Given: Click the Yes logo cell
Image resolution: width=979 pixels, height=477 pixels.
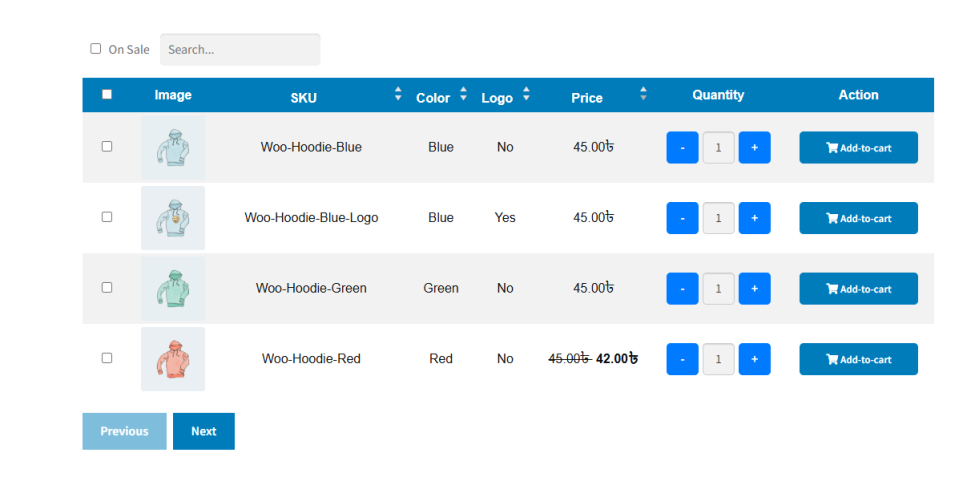Looking at the screenshot, I should [x=505, y=218].
